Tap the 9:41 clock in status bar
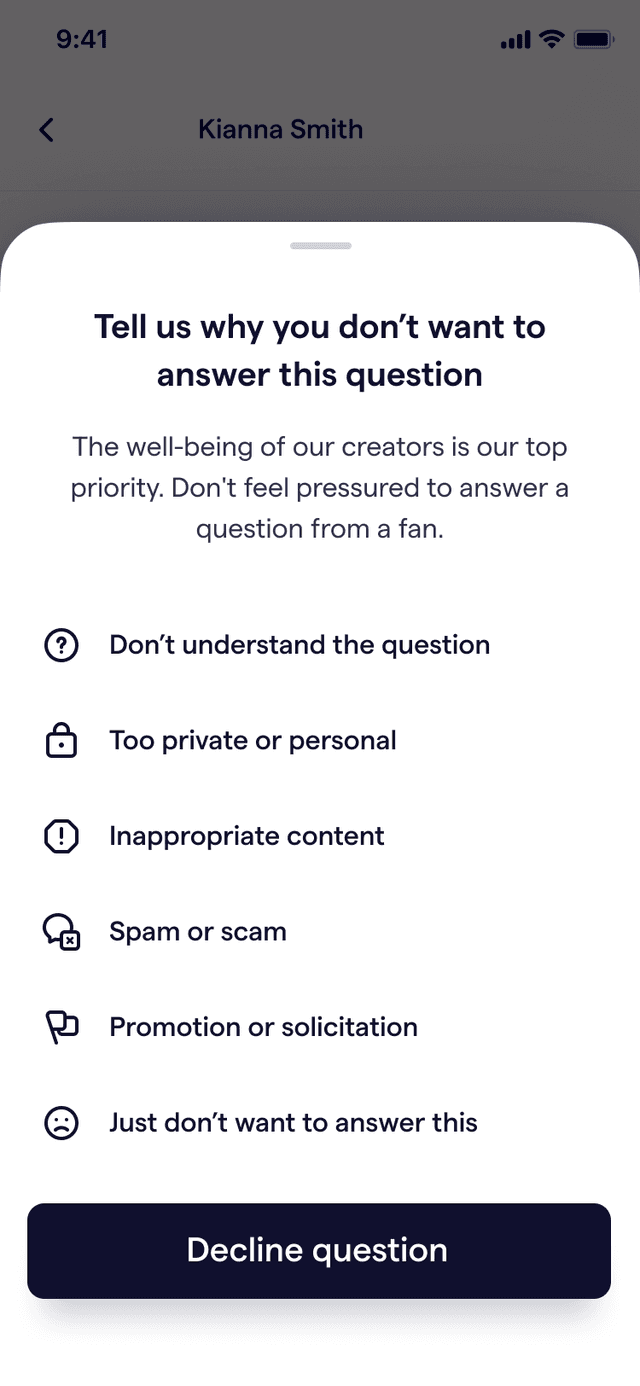This screenshot has width=640, height=1386. pyautogui.click(x=82, y=40)
